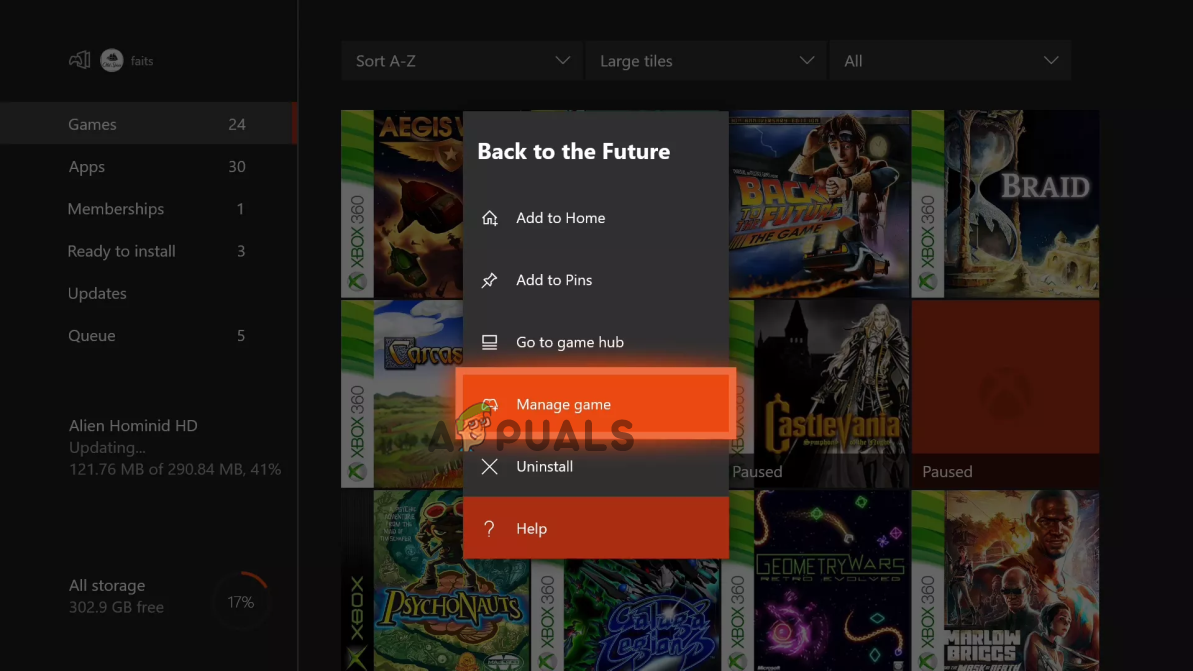Click the Apps count 30
The image size is (1193, 671).
[x=237, y=167]
